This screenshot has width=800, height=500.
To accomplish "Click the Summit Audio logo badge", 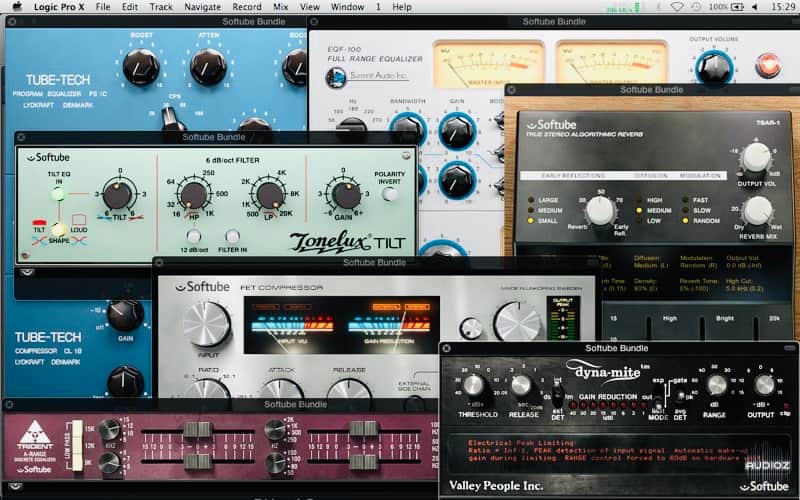I will pos(335,78).
